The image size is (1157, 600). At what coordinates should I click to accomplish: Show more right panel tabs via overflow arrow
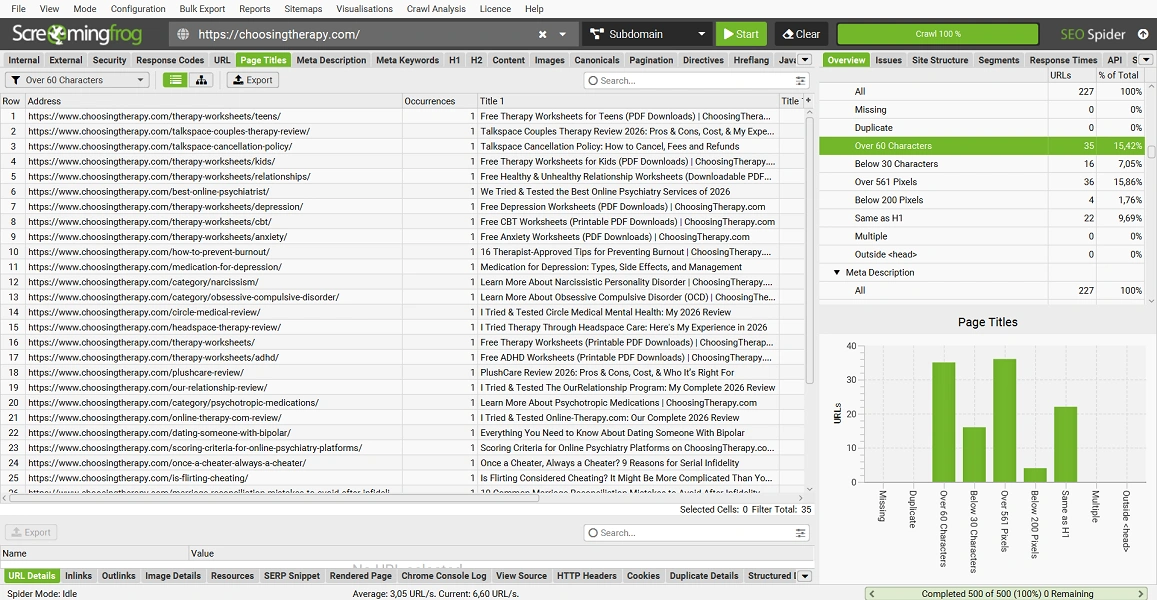pos(1146,60)
